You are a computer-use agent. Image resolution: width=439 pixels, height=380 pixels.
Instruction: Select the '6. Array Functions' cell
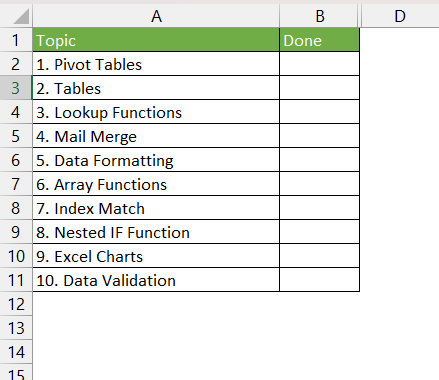pyautogui.click(x=156, y=184)
